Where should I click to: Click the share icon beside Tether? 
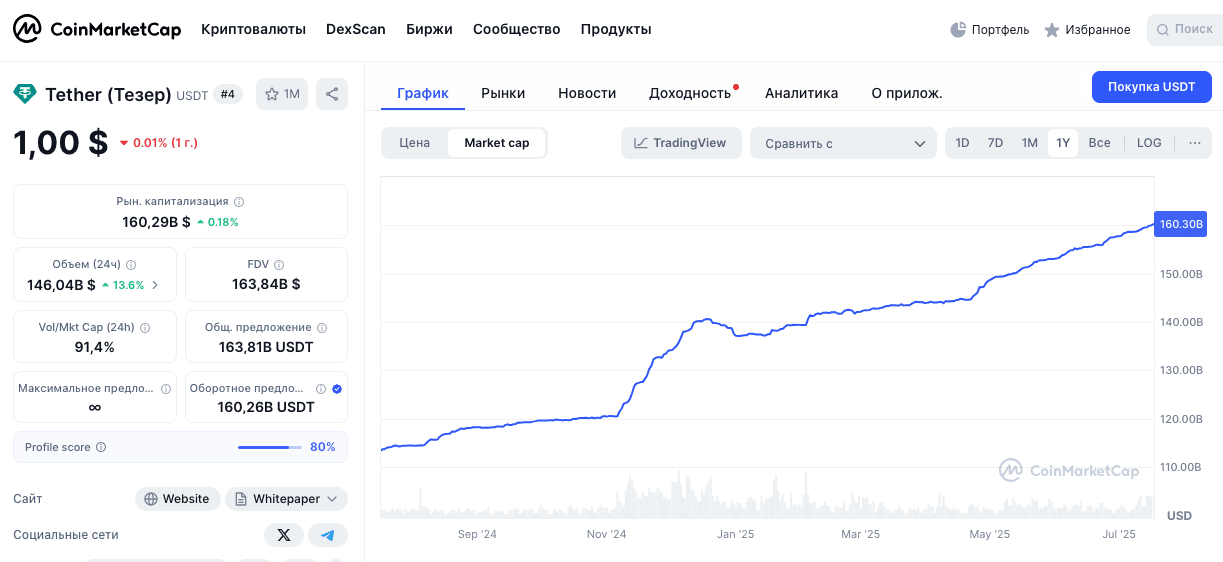click(332, 95)
